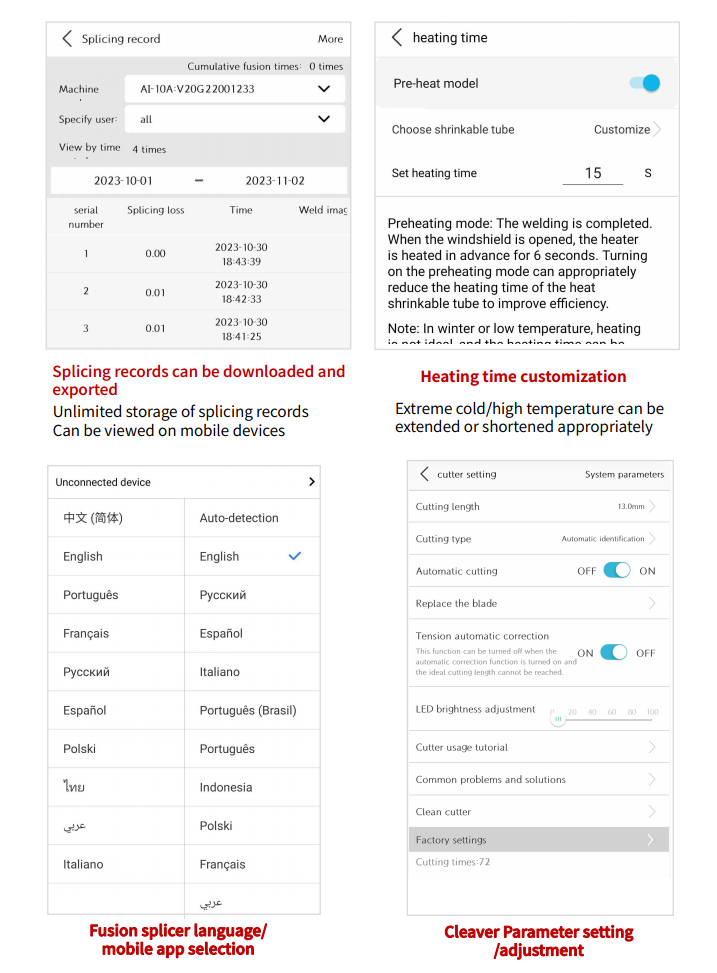717x973 pixels.
Task: Select Auto-detection language option
Action: point(239,518)
